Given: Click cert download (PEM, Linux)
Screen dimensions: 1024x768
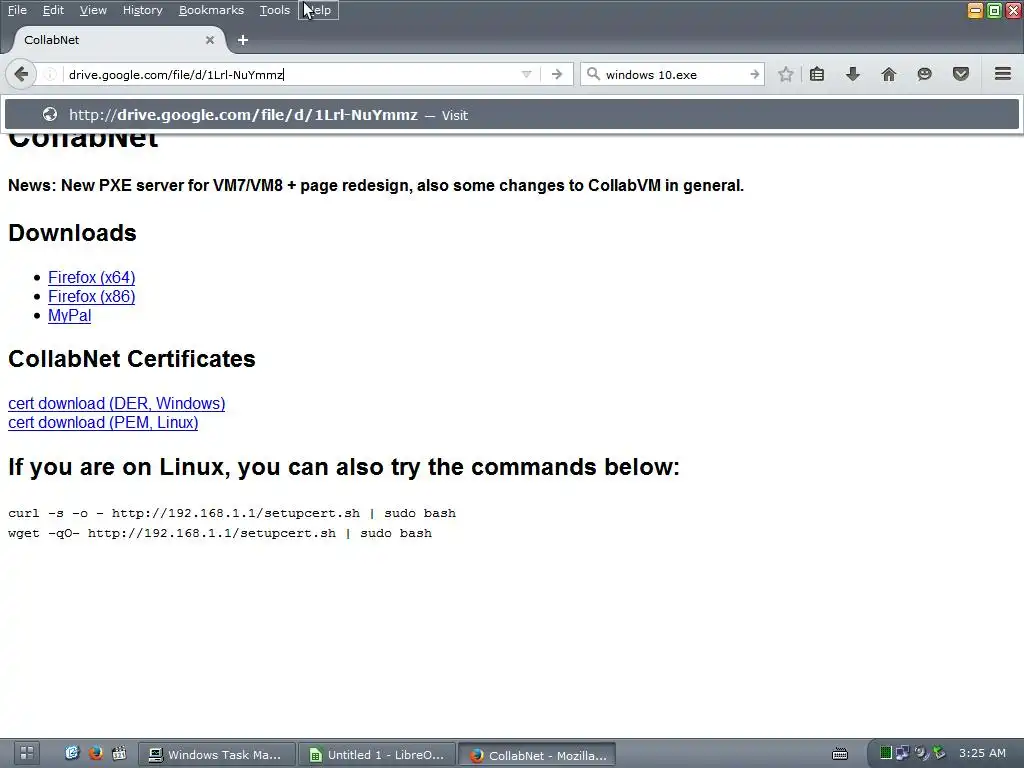Looking at the screenshot, I should click(103, 423).
